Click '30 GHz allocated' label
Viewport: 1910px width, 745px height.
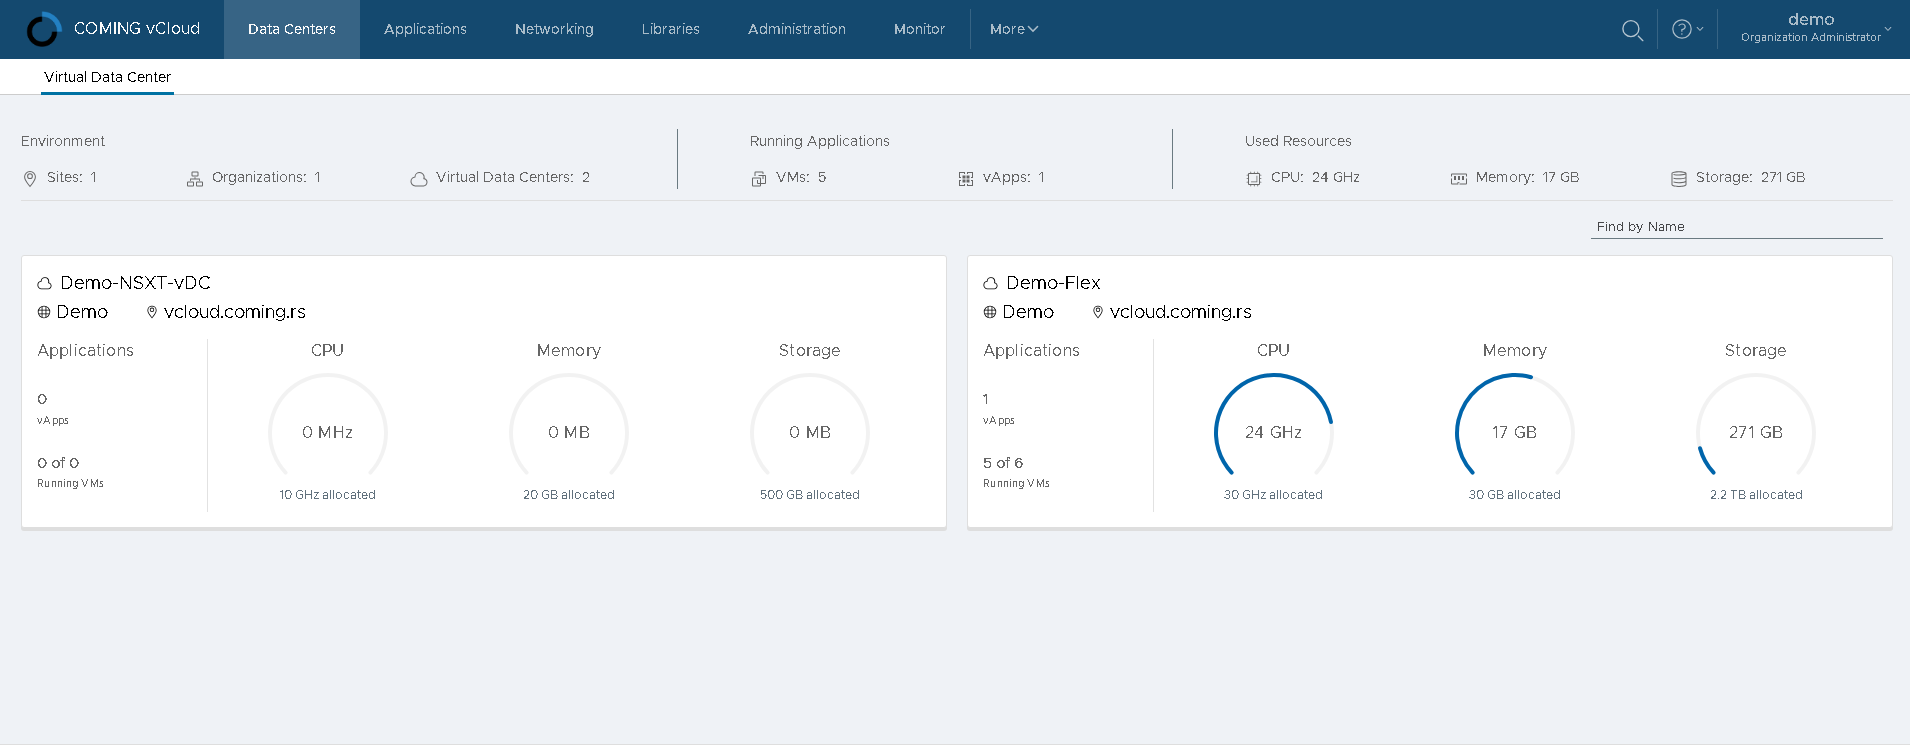click(1273, 495)
